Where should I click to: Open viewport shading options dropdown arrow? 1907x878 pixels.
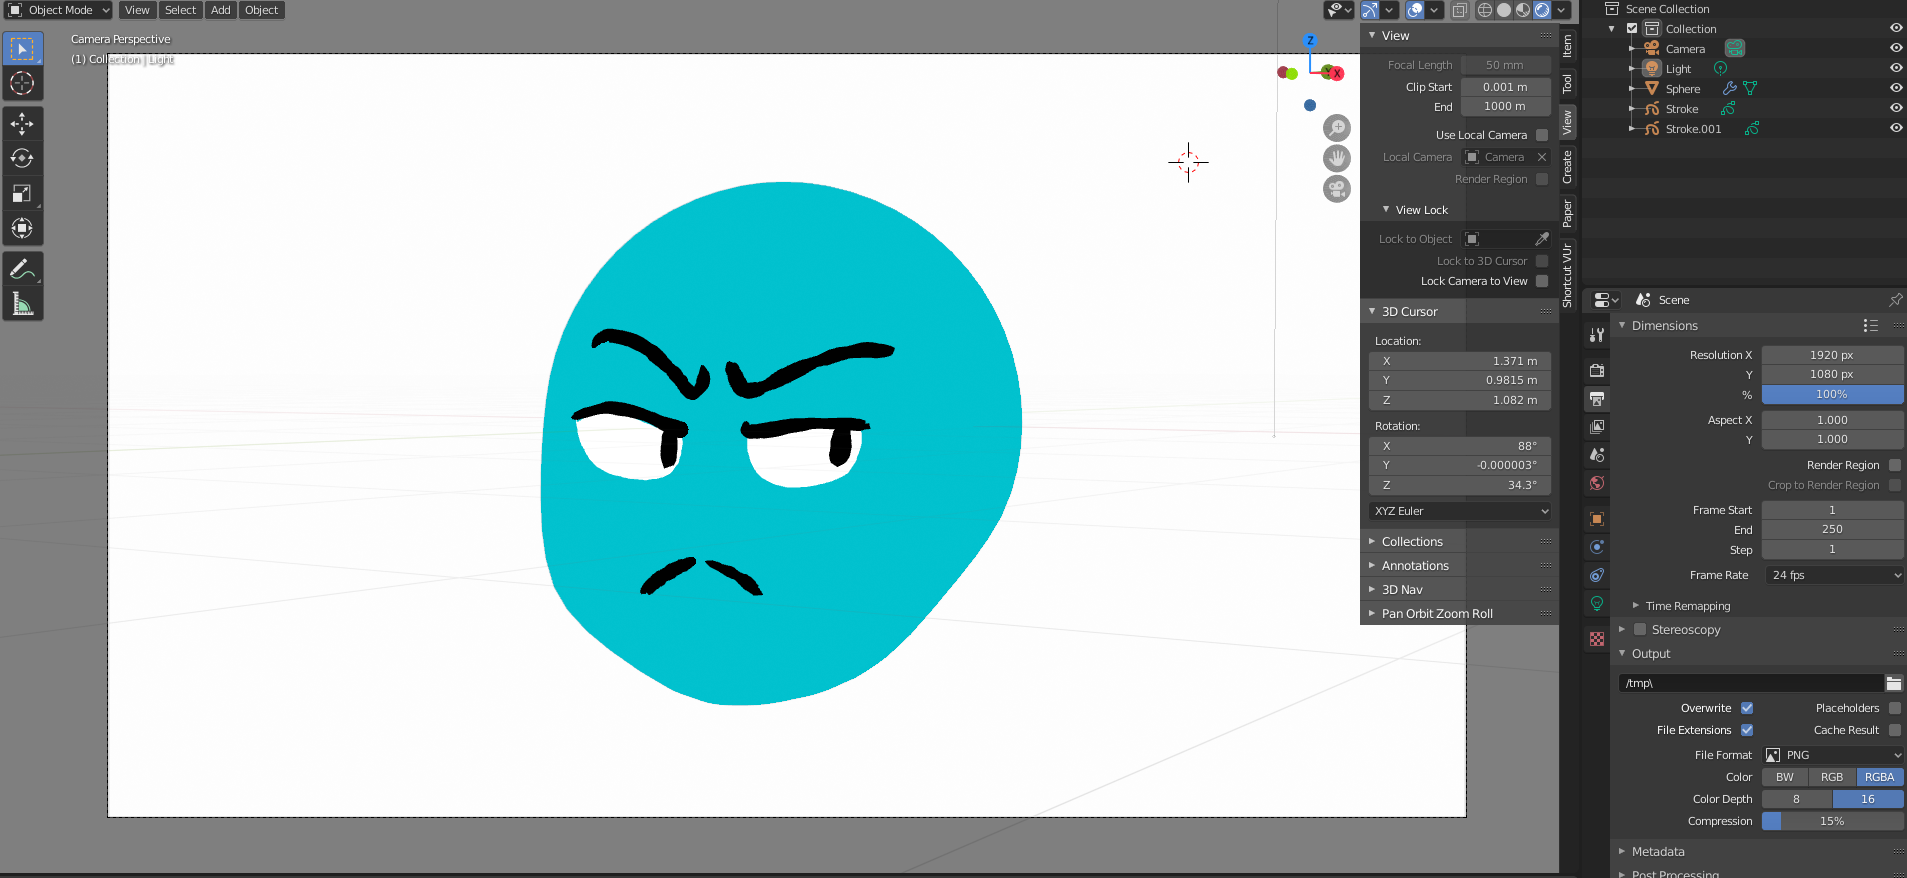[1561, 10]
